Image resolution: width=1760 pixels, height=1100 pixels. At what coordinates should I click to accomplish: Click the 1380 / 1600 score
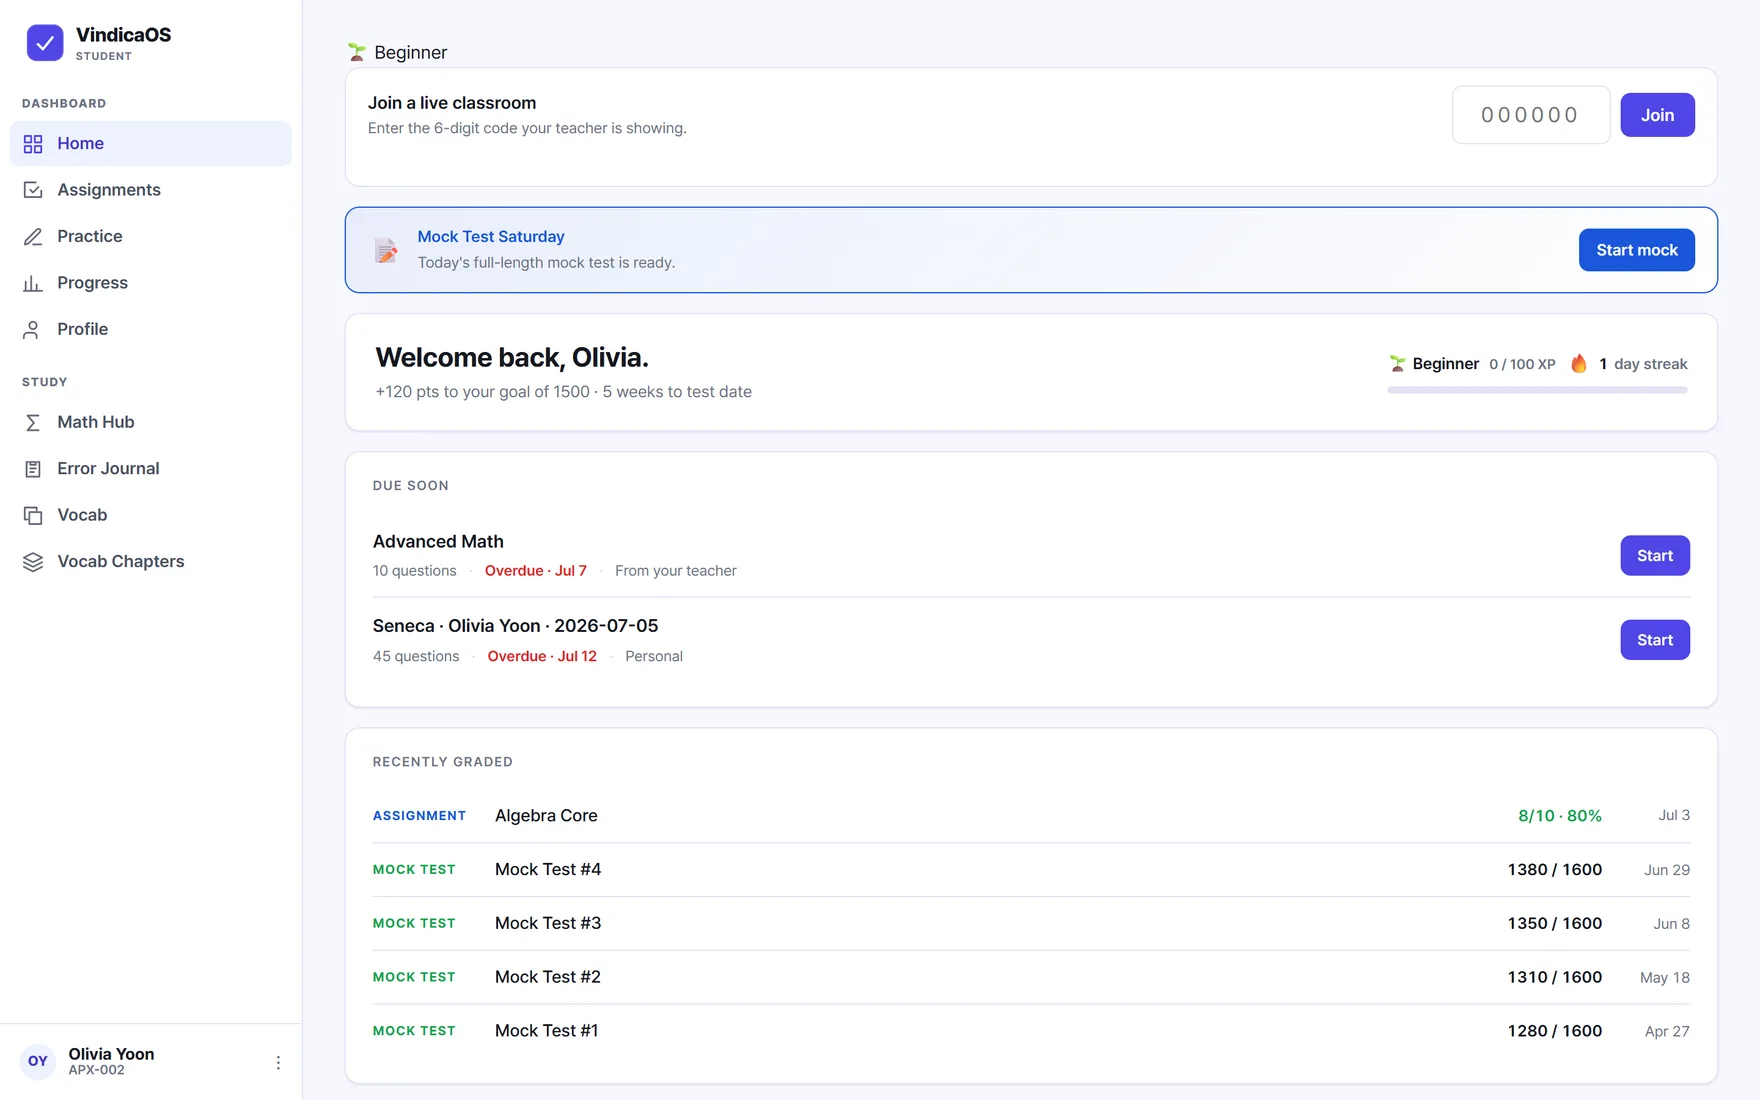(1555, 870)
